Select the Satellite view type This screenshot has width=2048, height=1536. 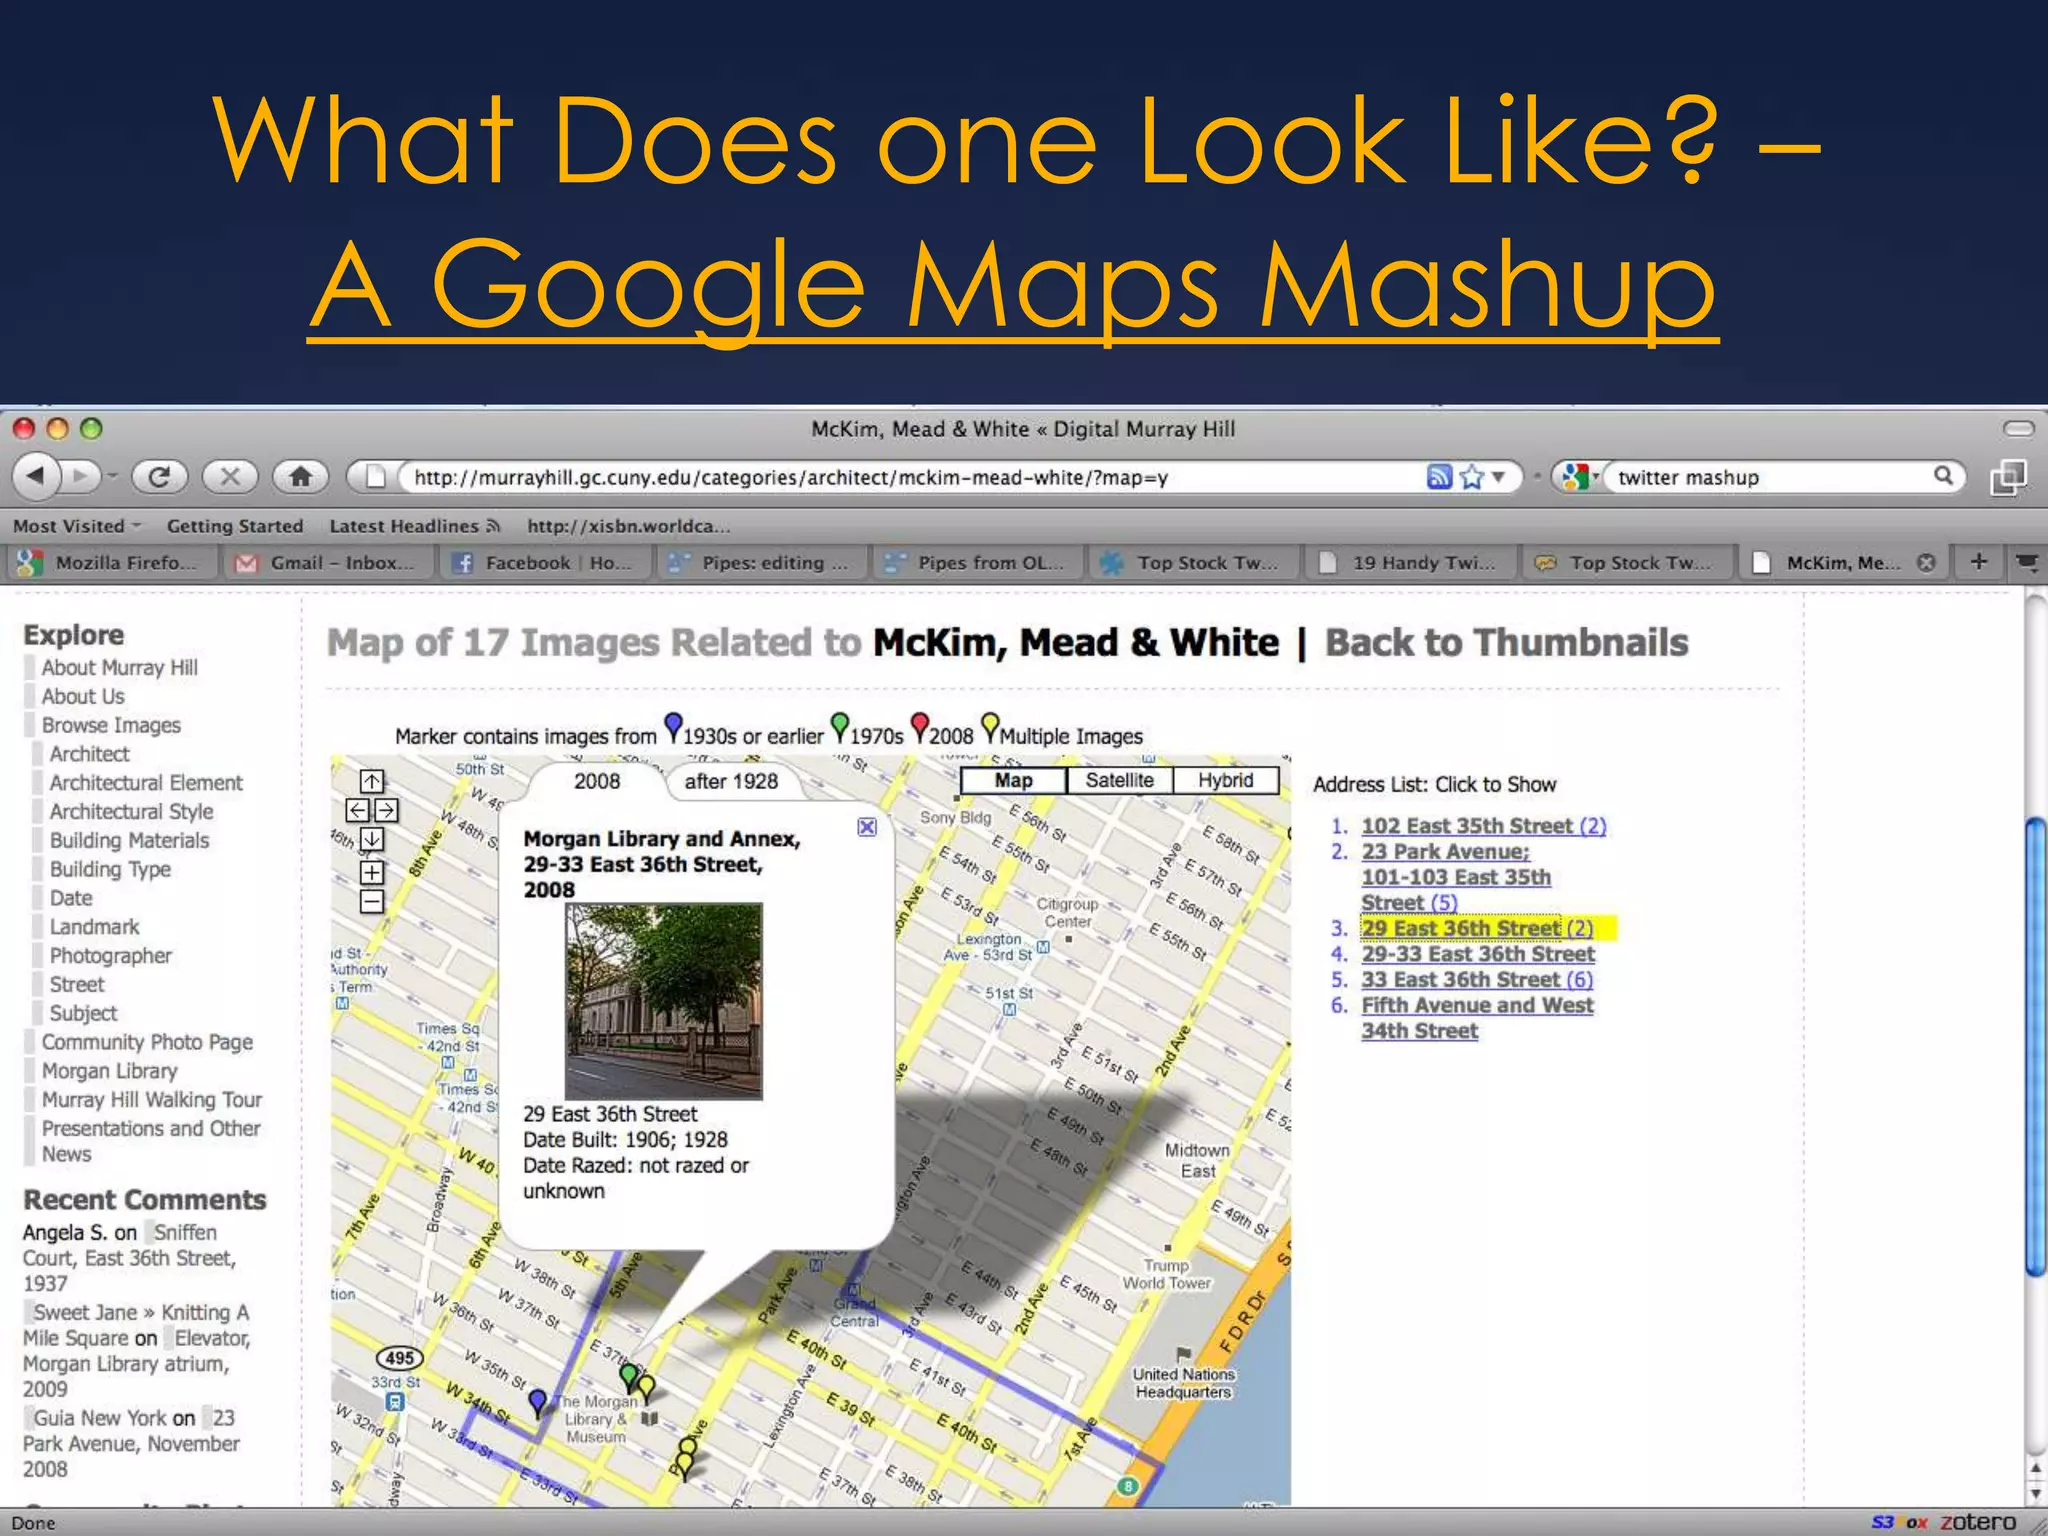1119,780
